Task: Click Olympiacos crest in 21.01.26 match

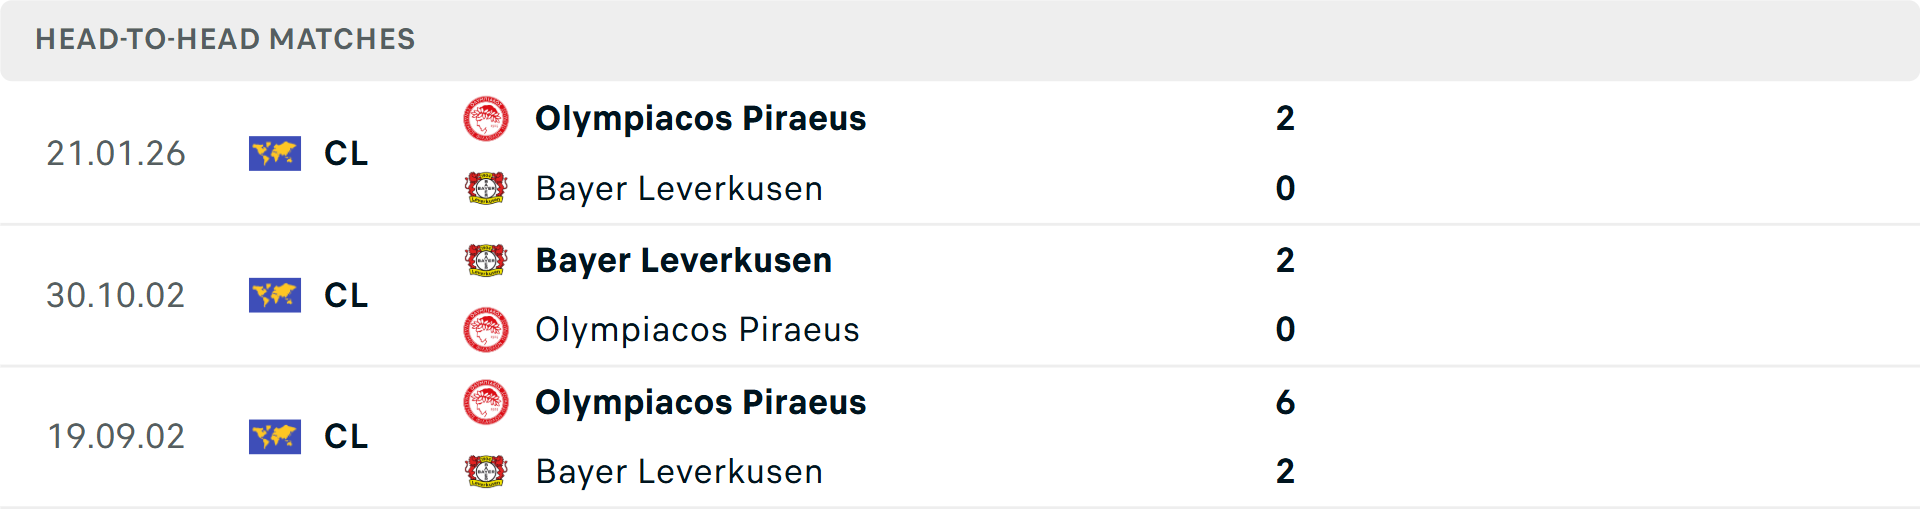Action: coord(486,119)
